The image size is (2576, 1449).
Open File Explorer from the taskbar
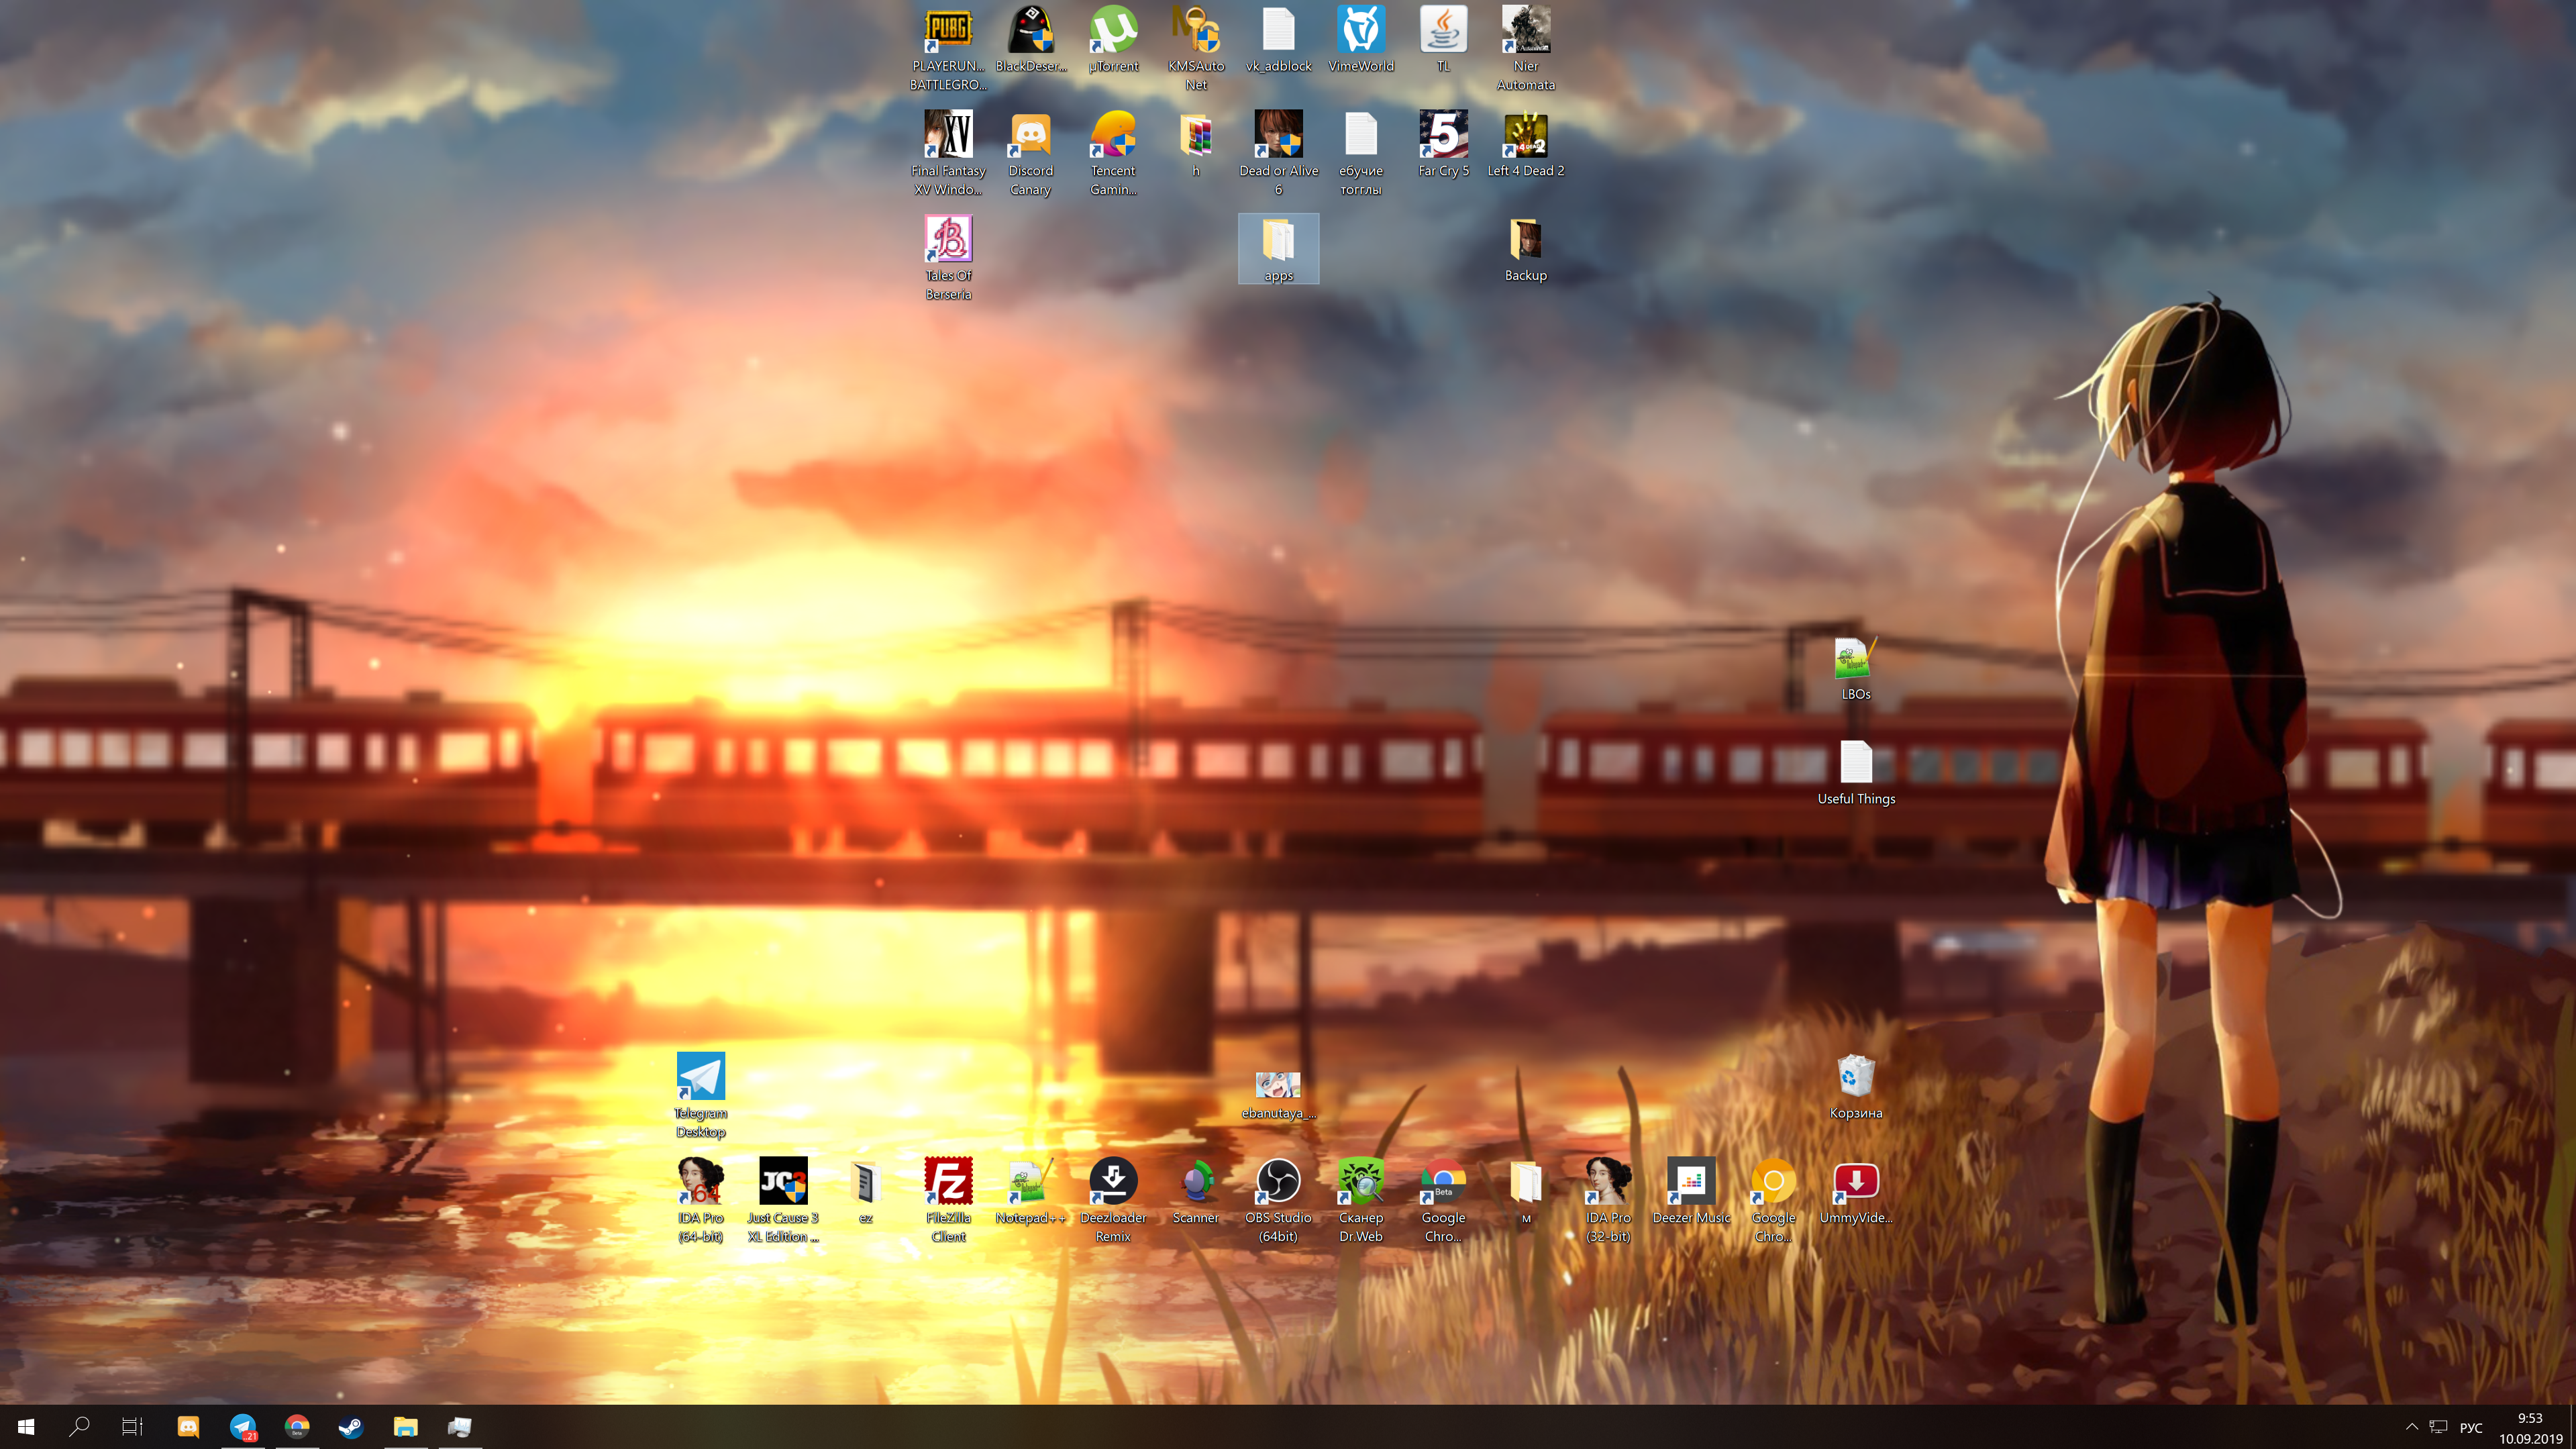(x=405, y=1427)
